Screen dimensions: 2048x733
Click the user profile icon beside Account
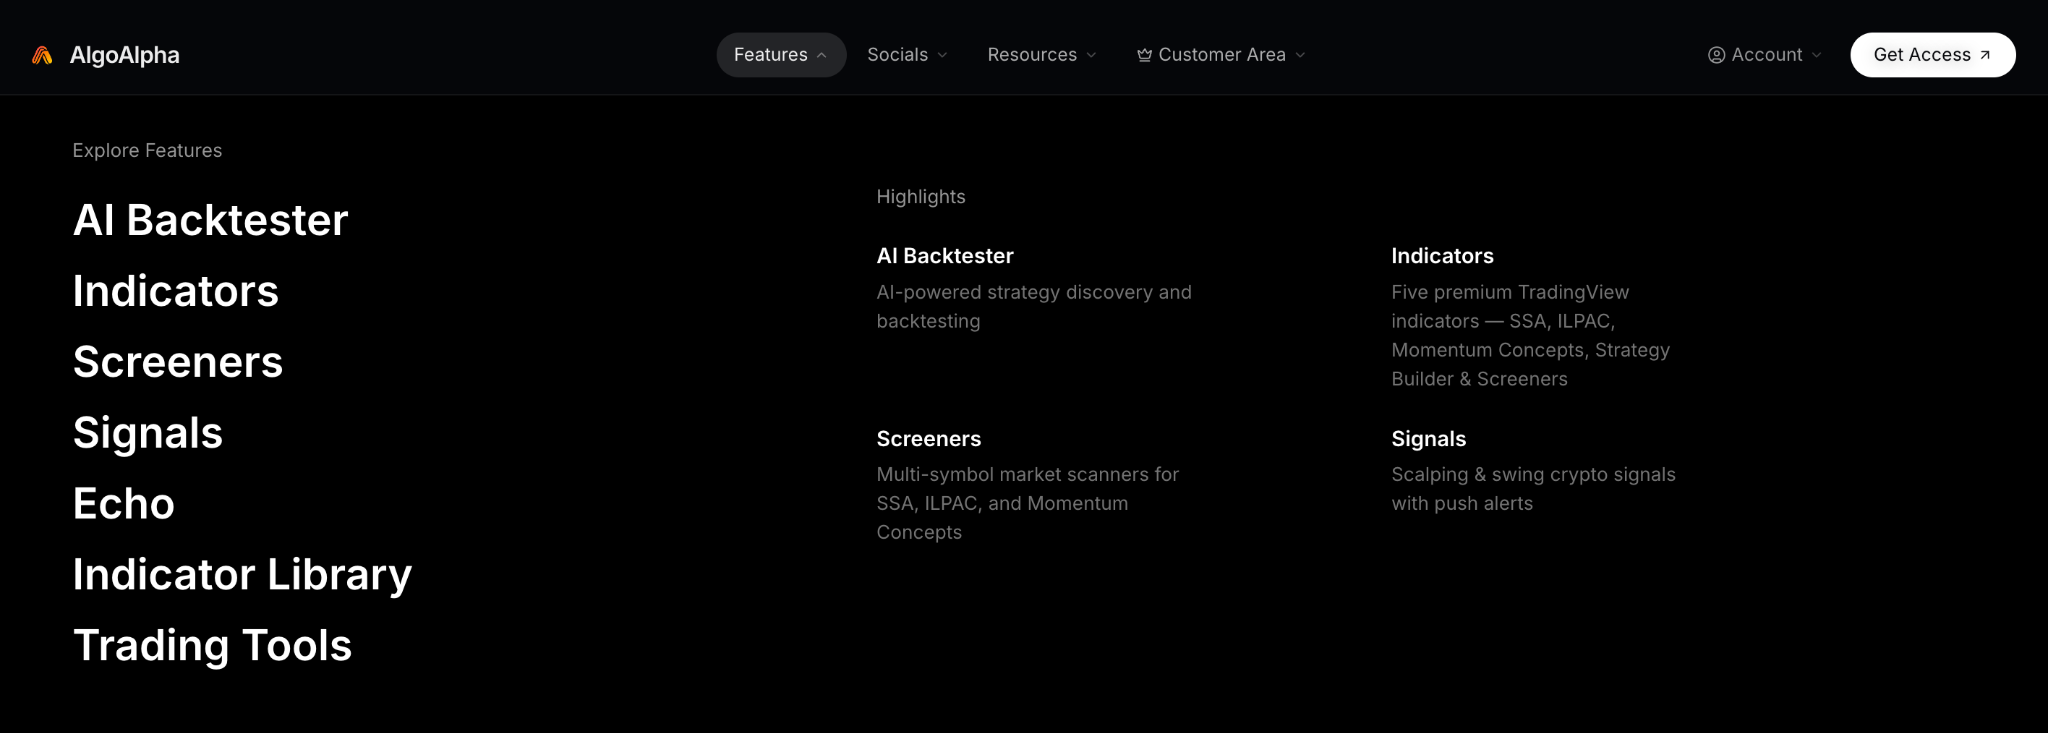[x=1716, y=55]
